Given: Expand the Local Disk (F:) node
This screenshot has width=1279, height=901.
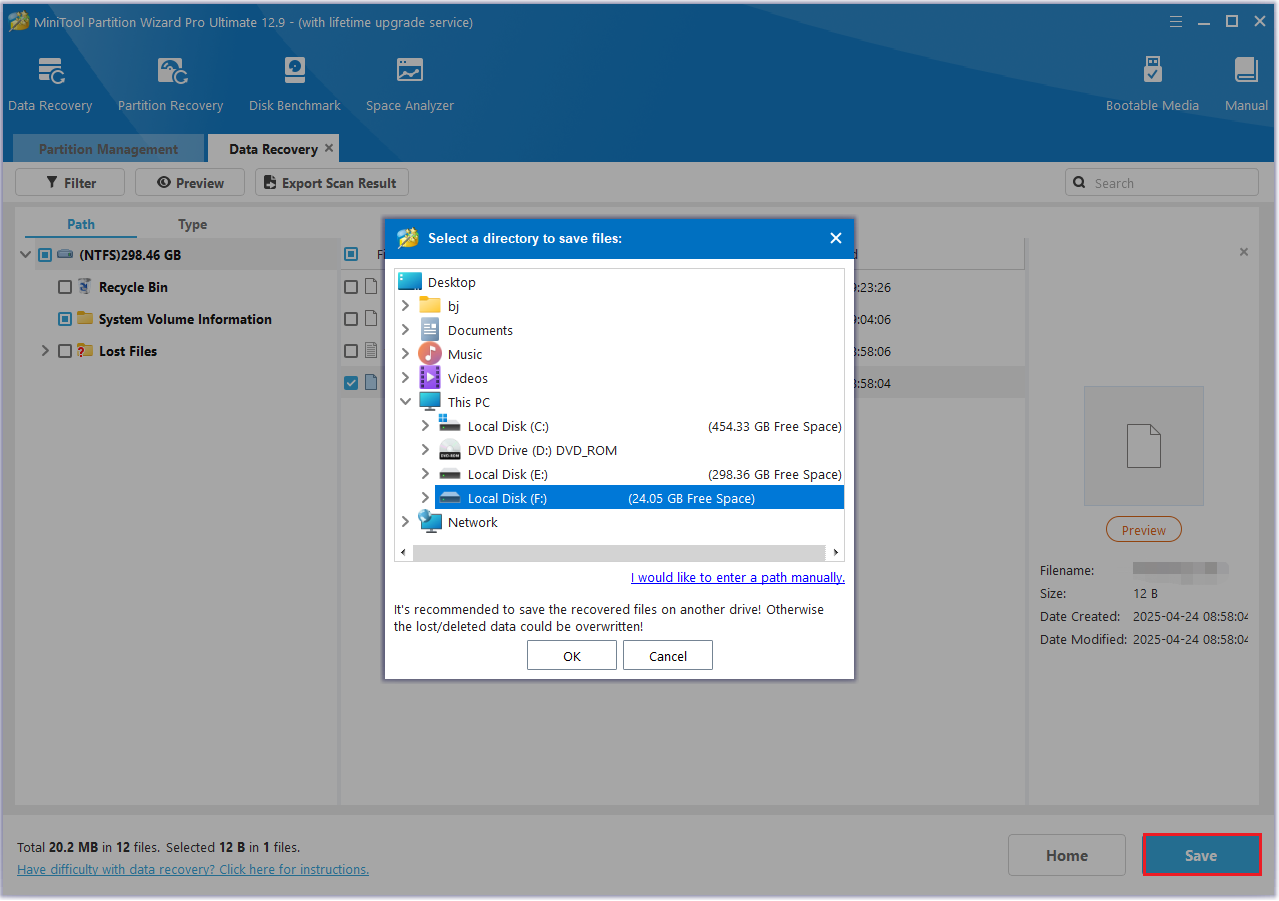Looking at the screenshot, I should pyautogui.click(x=425, y=498).
